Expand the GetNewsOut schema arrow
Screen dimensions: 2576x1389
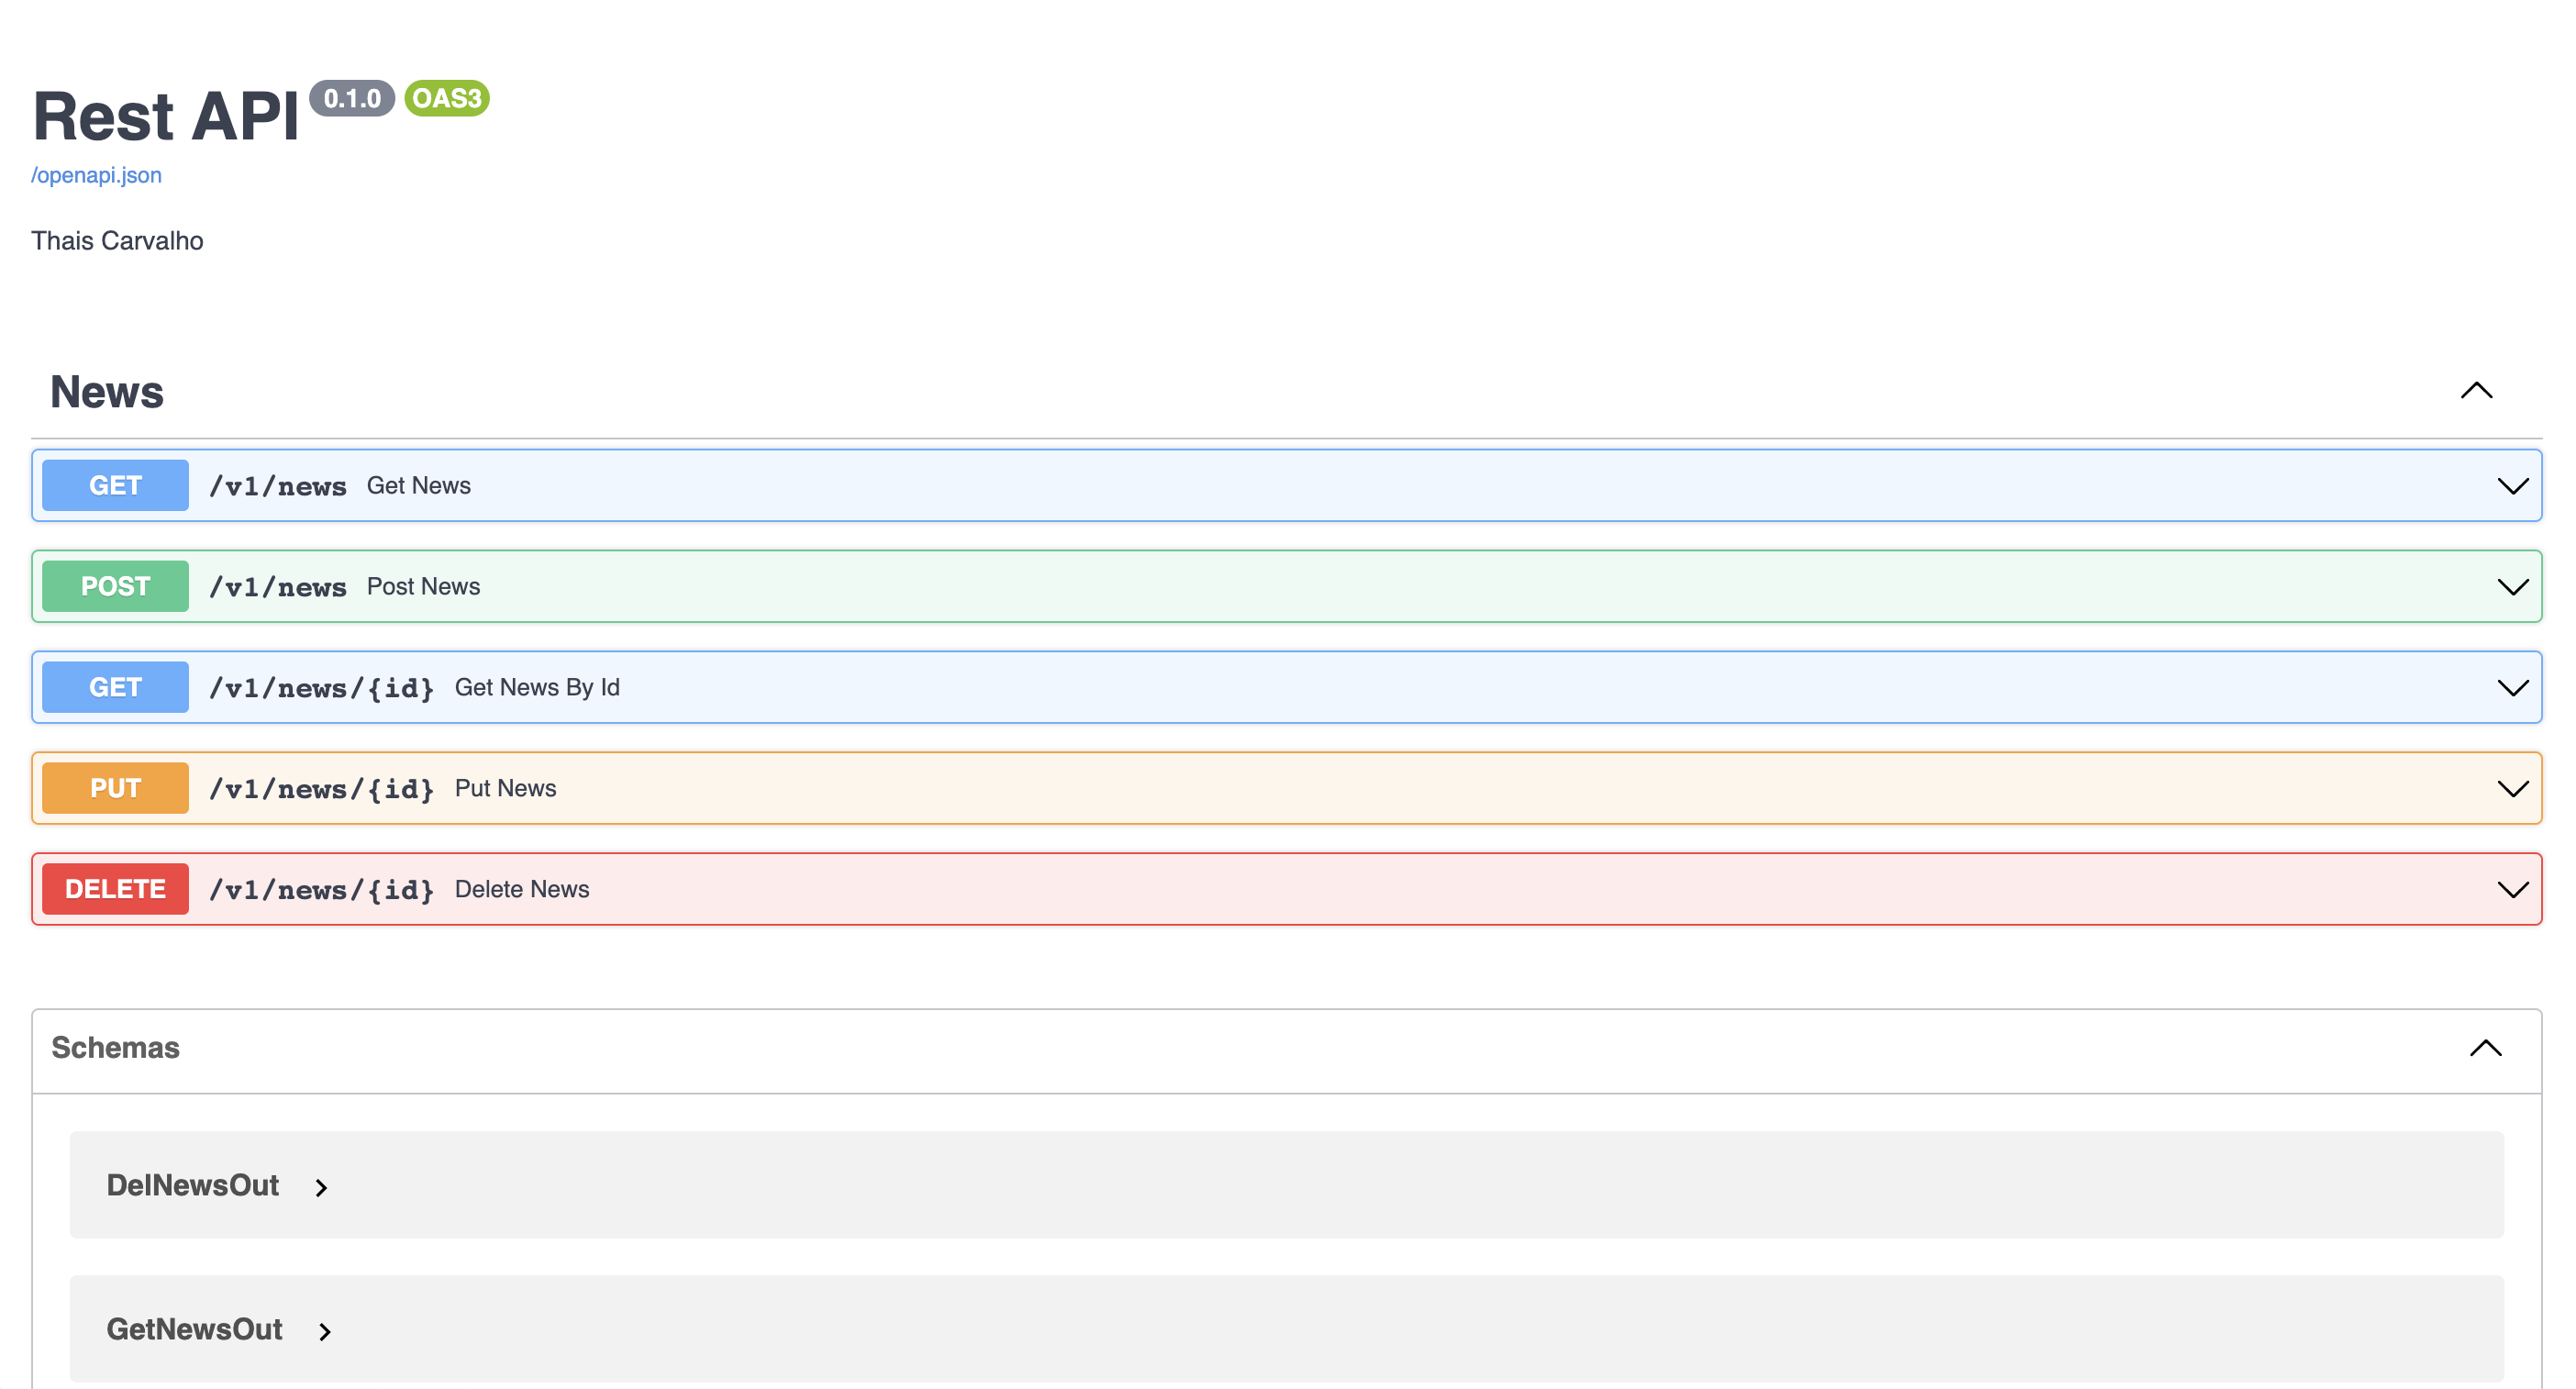[x=325, y=1332]
